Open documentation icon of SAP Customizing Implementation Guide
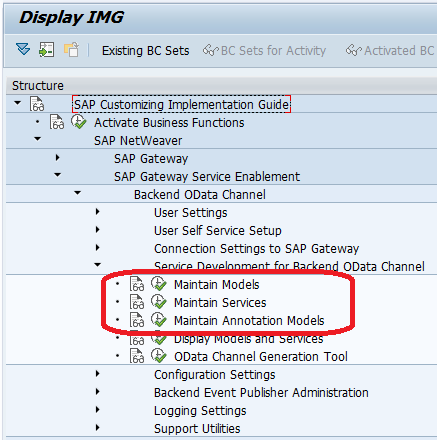This screenshot has width=437, height=440. 37,104
